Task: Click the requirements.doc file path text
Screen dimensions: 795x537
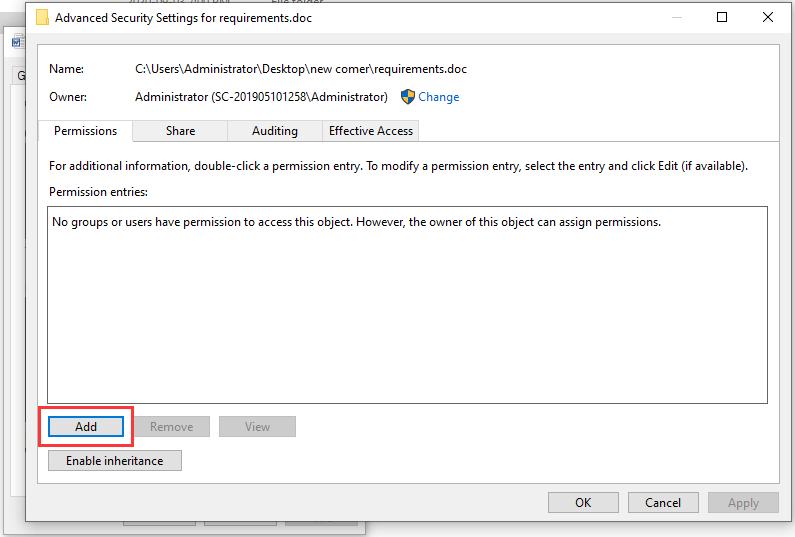Action: [x=301, y=69]
